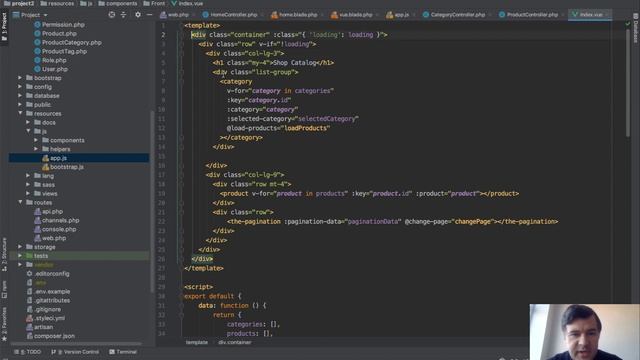
Task: Open Permission.php in project tree
Action: click(x=59, y=24)
